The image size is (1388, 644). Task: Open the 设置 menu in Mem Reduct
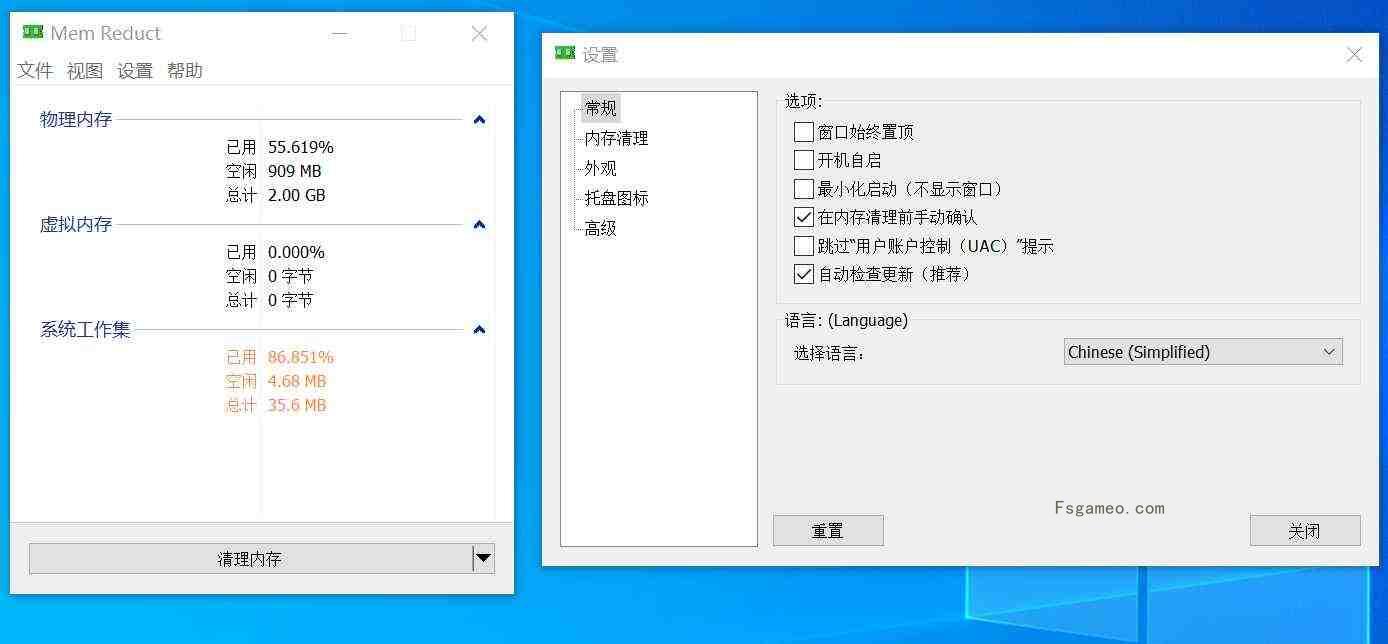[x=135, y=70]
